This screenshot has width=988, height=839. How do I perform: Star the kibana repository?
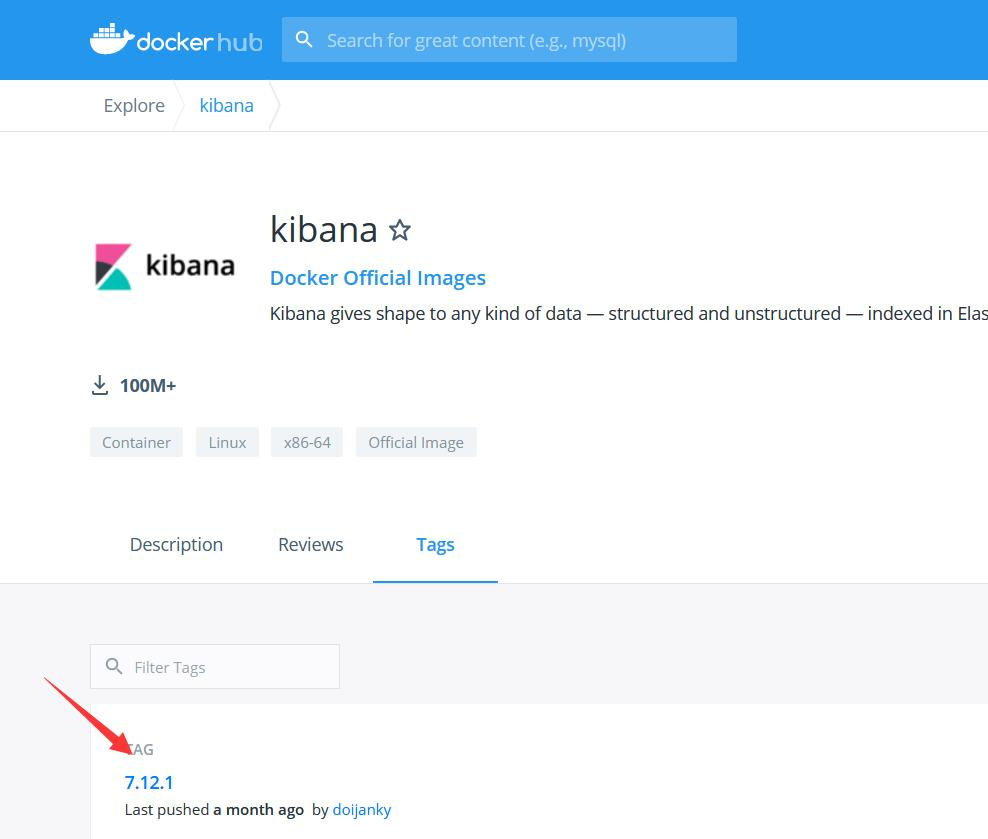click(x=399, y=230)
